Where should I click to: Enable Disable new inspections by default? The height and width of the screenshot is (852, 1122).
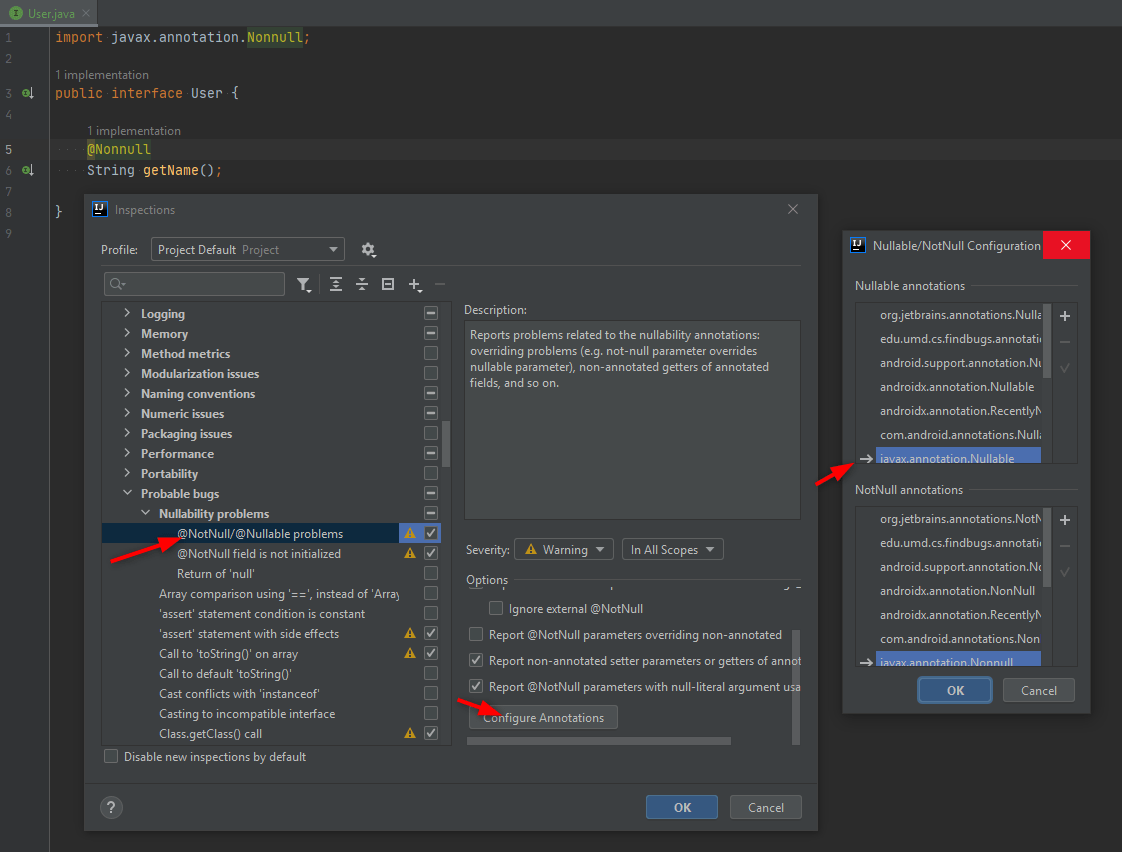112,757
